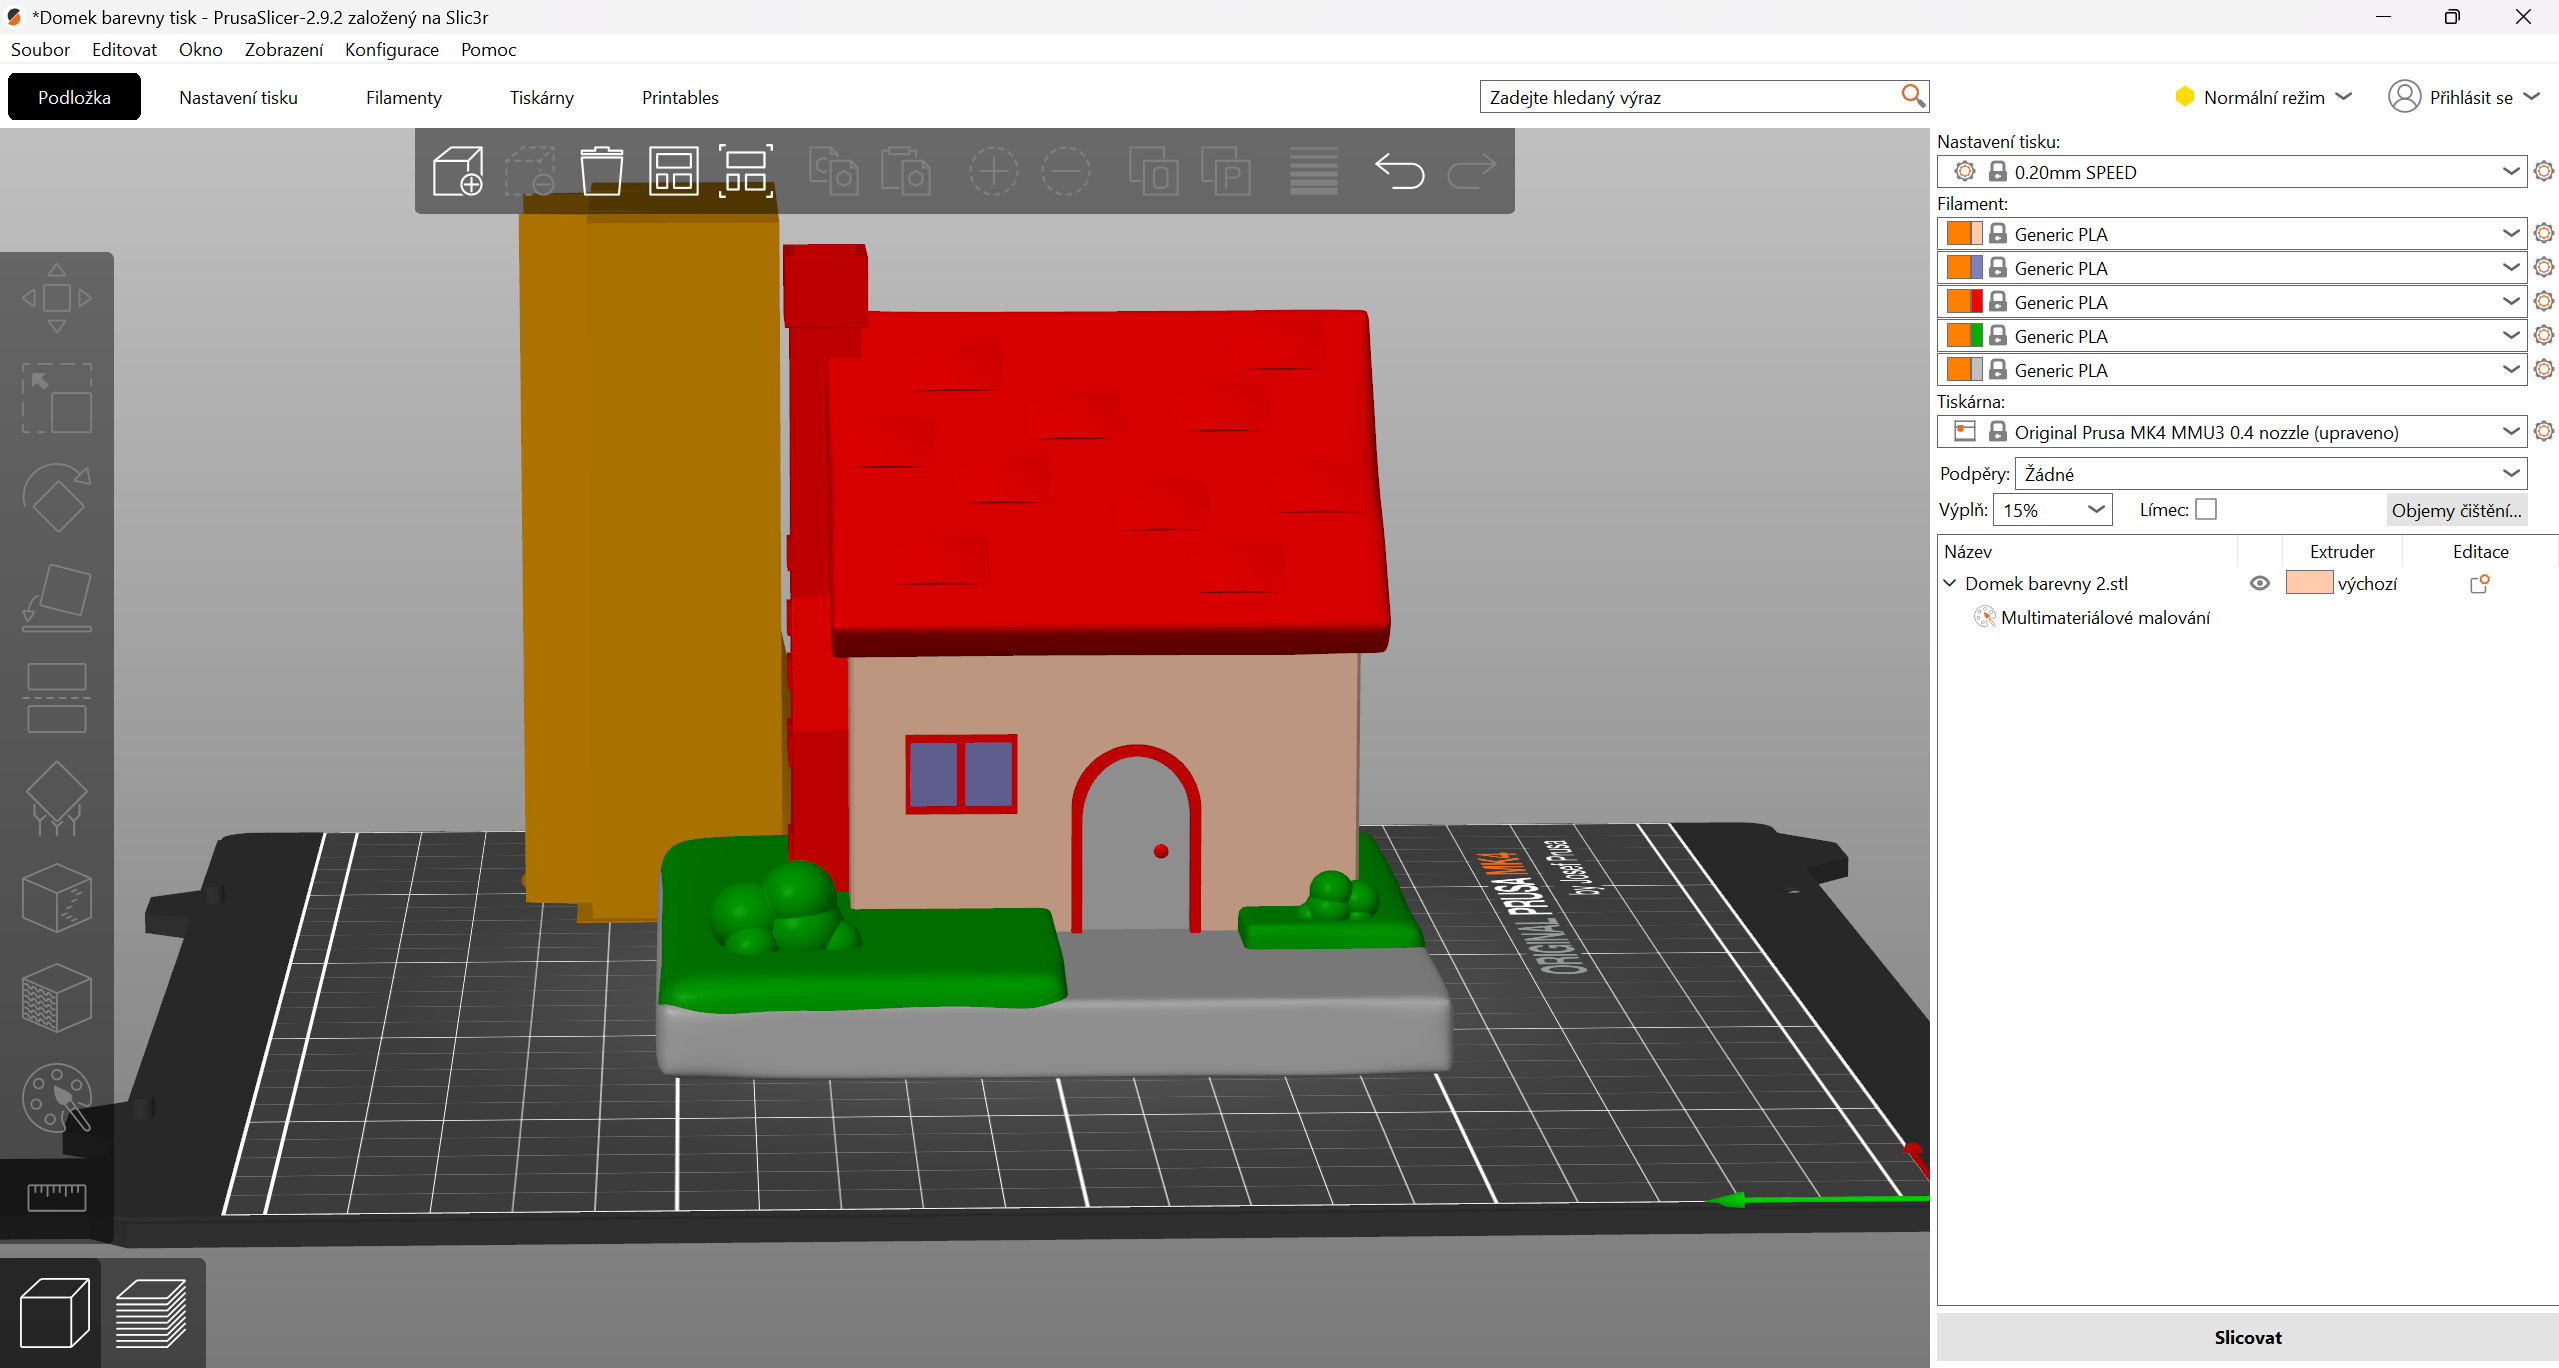Select the Cut tool in left sidebar
2559x1368 pixels.
(x=57, y=698)
